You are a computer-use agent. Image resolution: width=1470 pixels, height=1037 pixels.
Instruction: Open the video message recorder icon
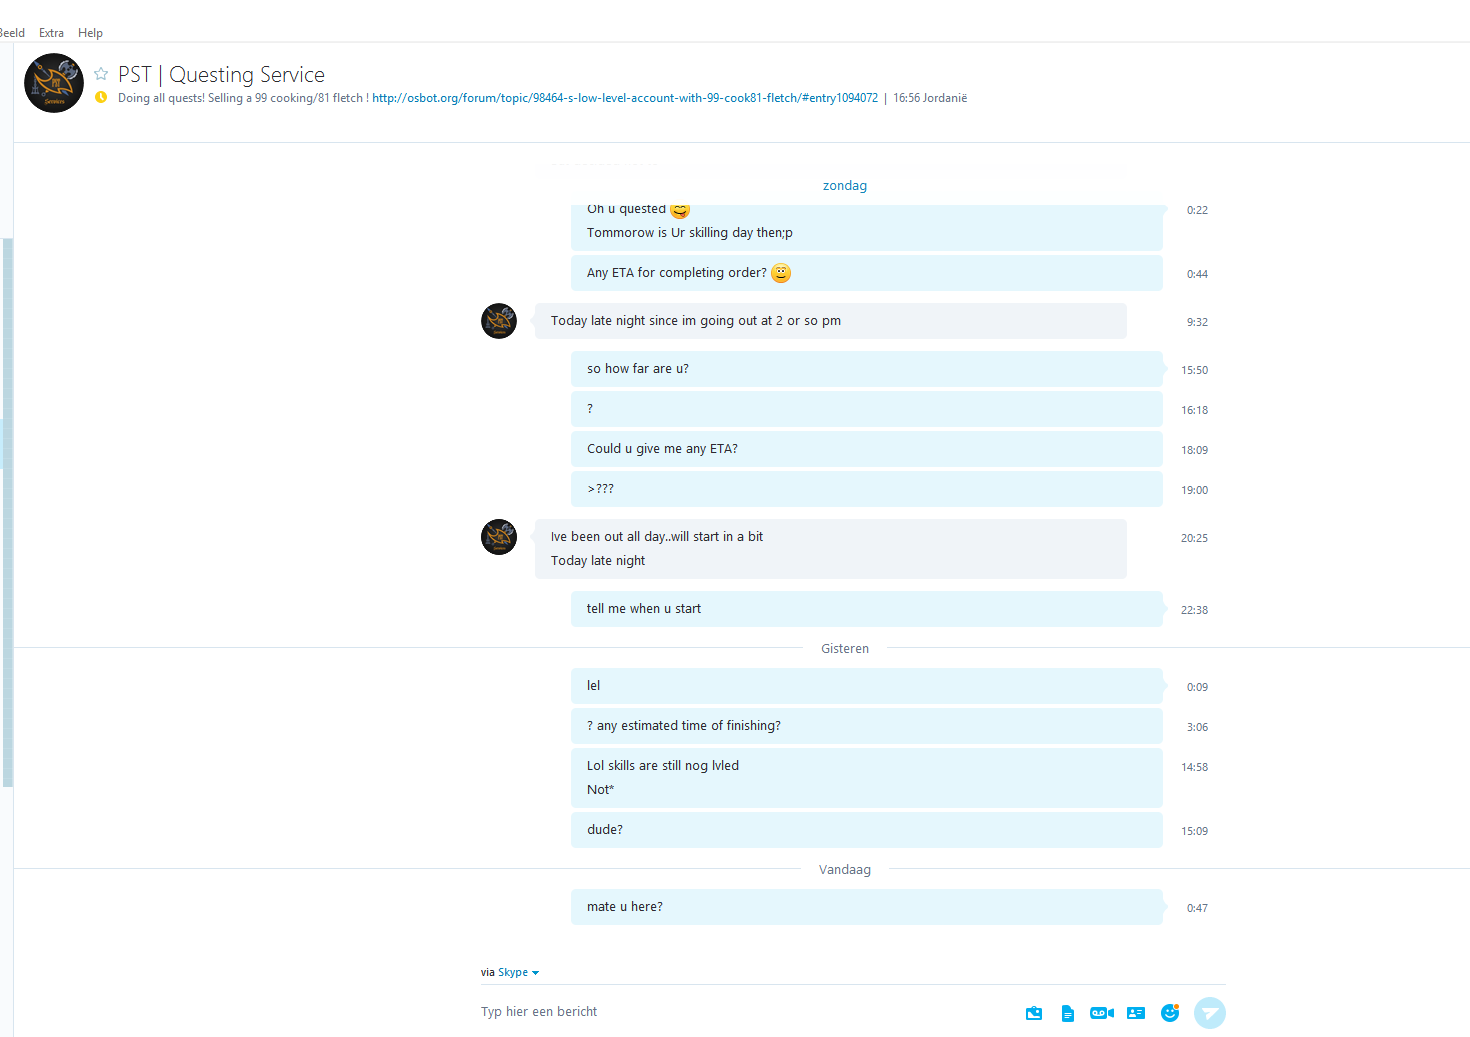tap(1102, 1013)
